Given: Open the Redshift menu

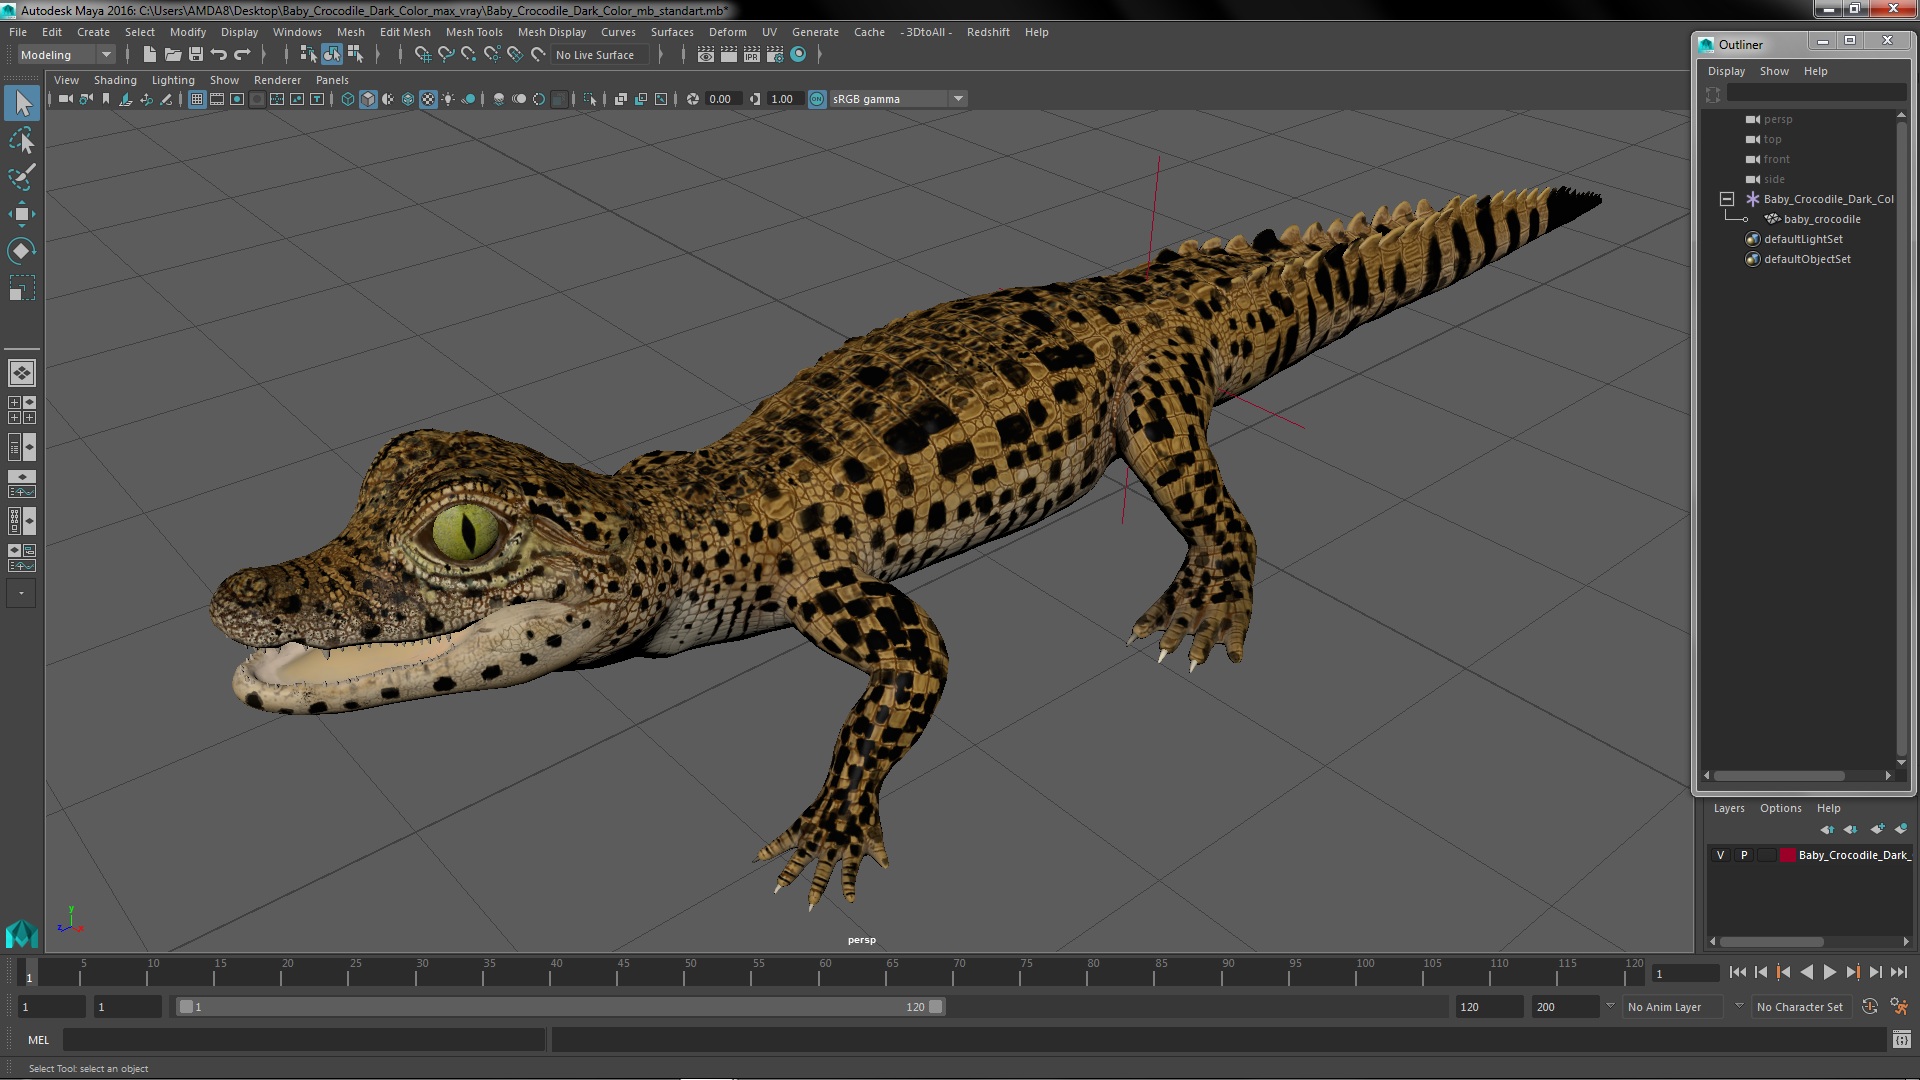Looking at the screenshot, I should coord(988,32).
